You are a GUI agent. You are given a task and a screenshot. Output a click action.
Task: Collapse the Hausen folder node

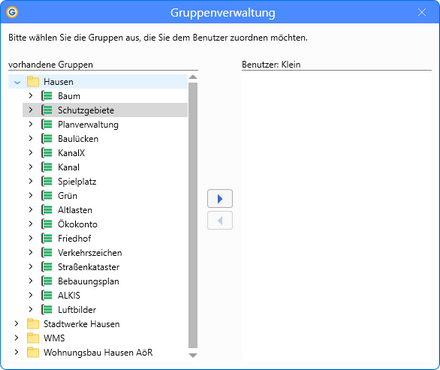[17, 82]
